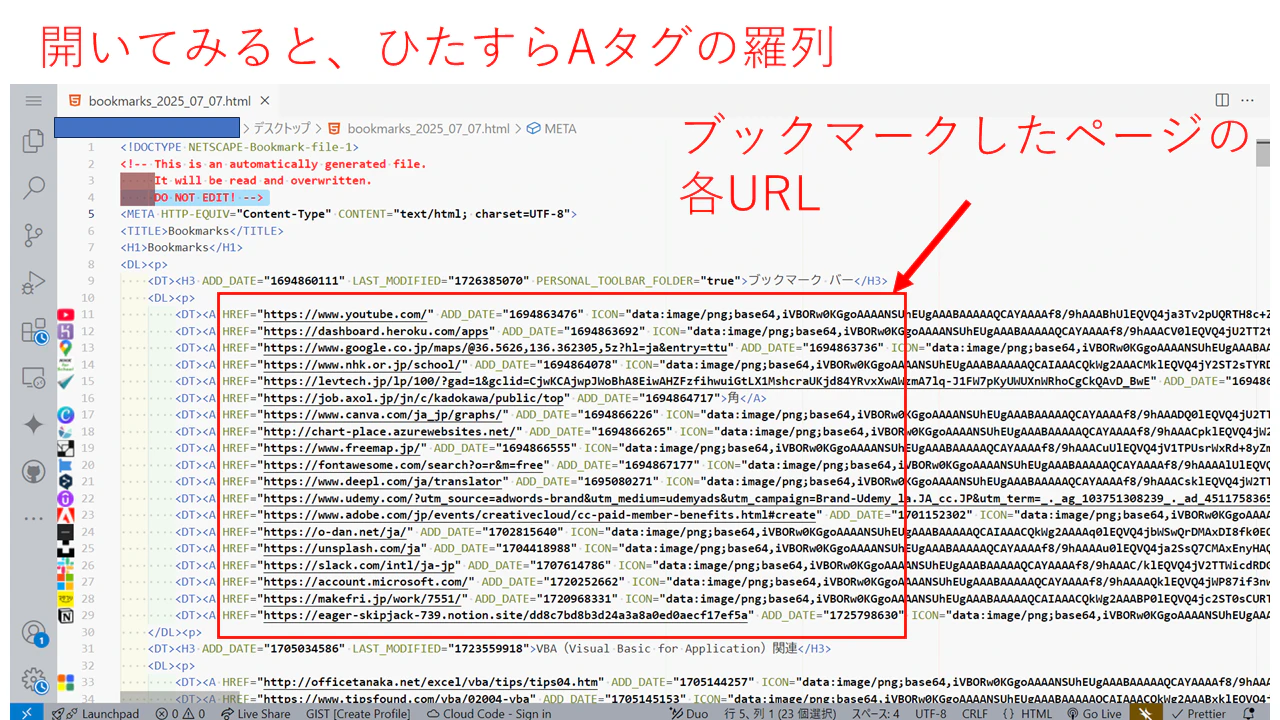The image size is (1280, 720).
Task: Open the sparkle AI assistant view
Action: [33, 424]
